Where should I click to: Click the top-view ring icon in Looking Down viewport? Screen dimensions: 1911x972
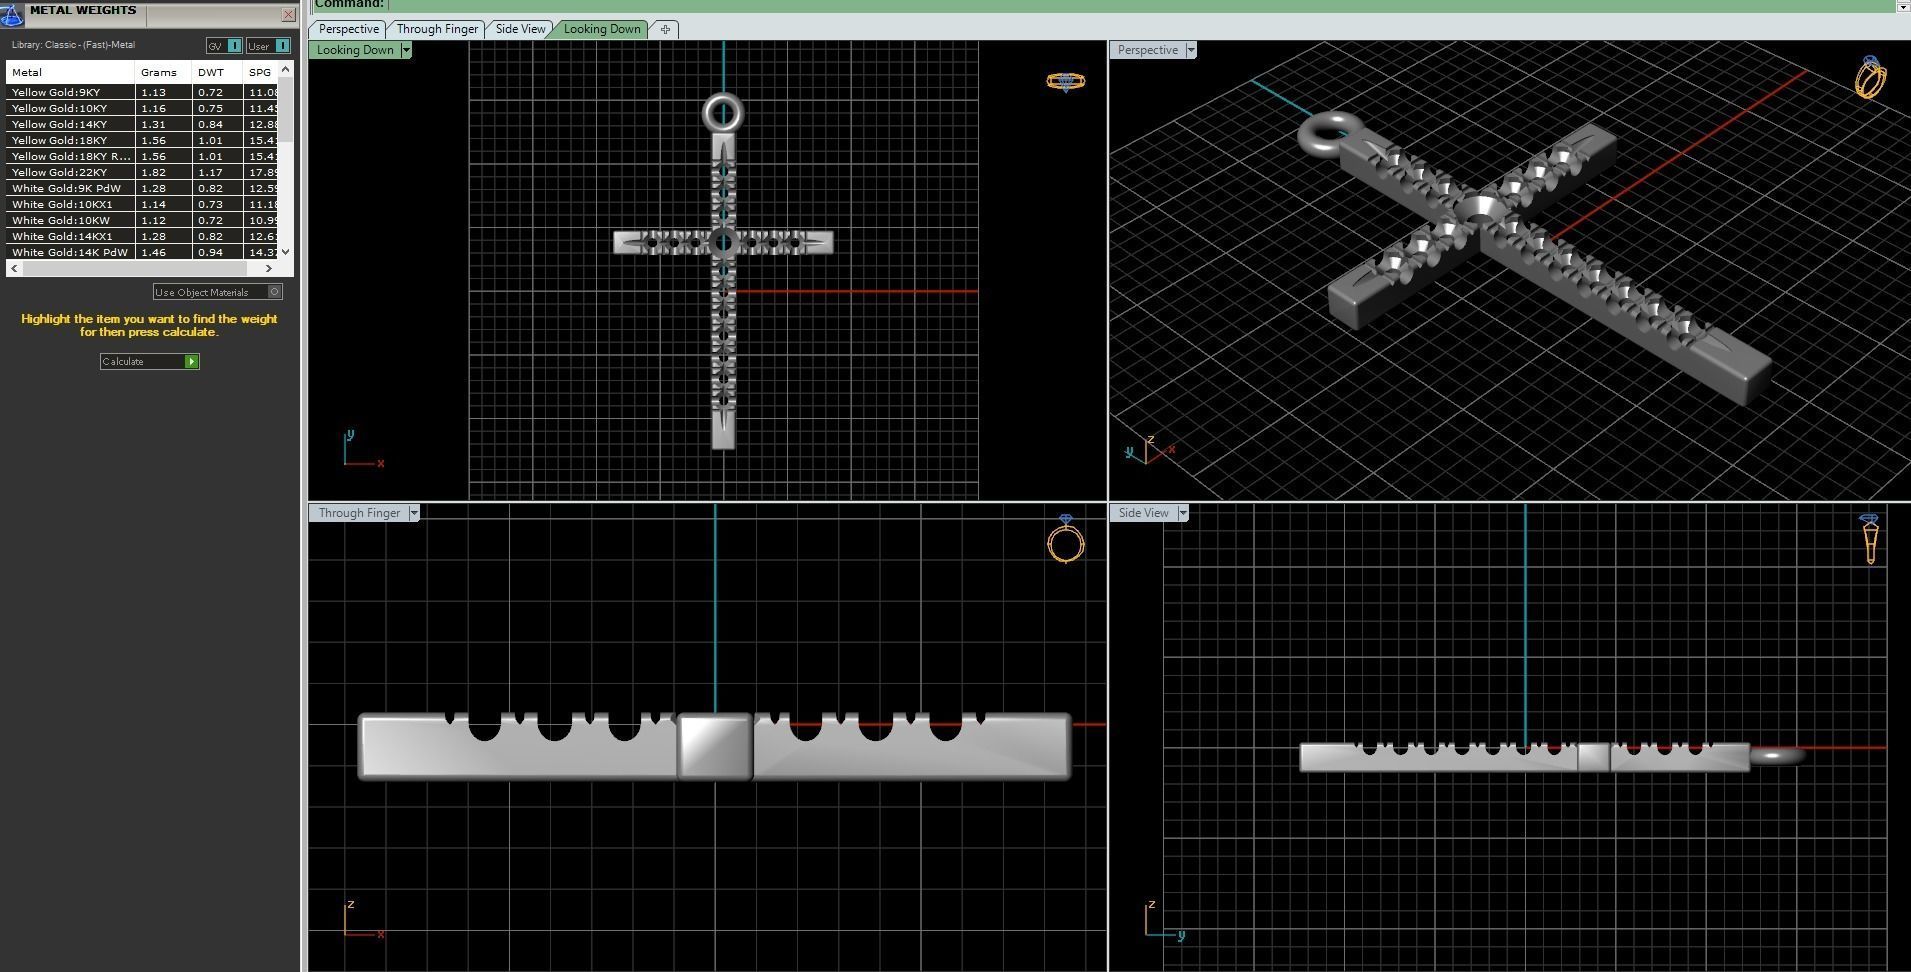pos(1066,81)
